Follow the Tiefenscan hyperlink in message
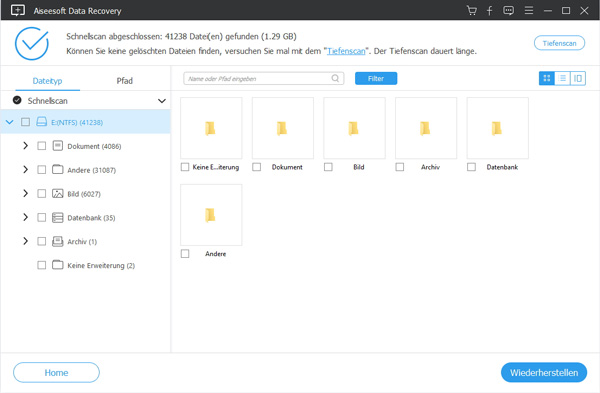Viewport: 600px width, 393px height. click(346, 51)
